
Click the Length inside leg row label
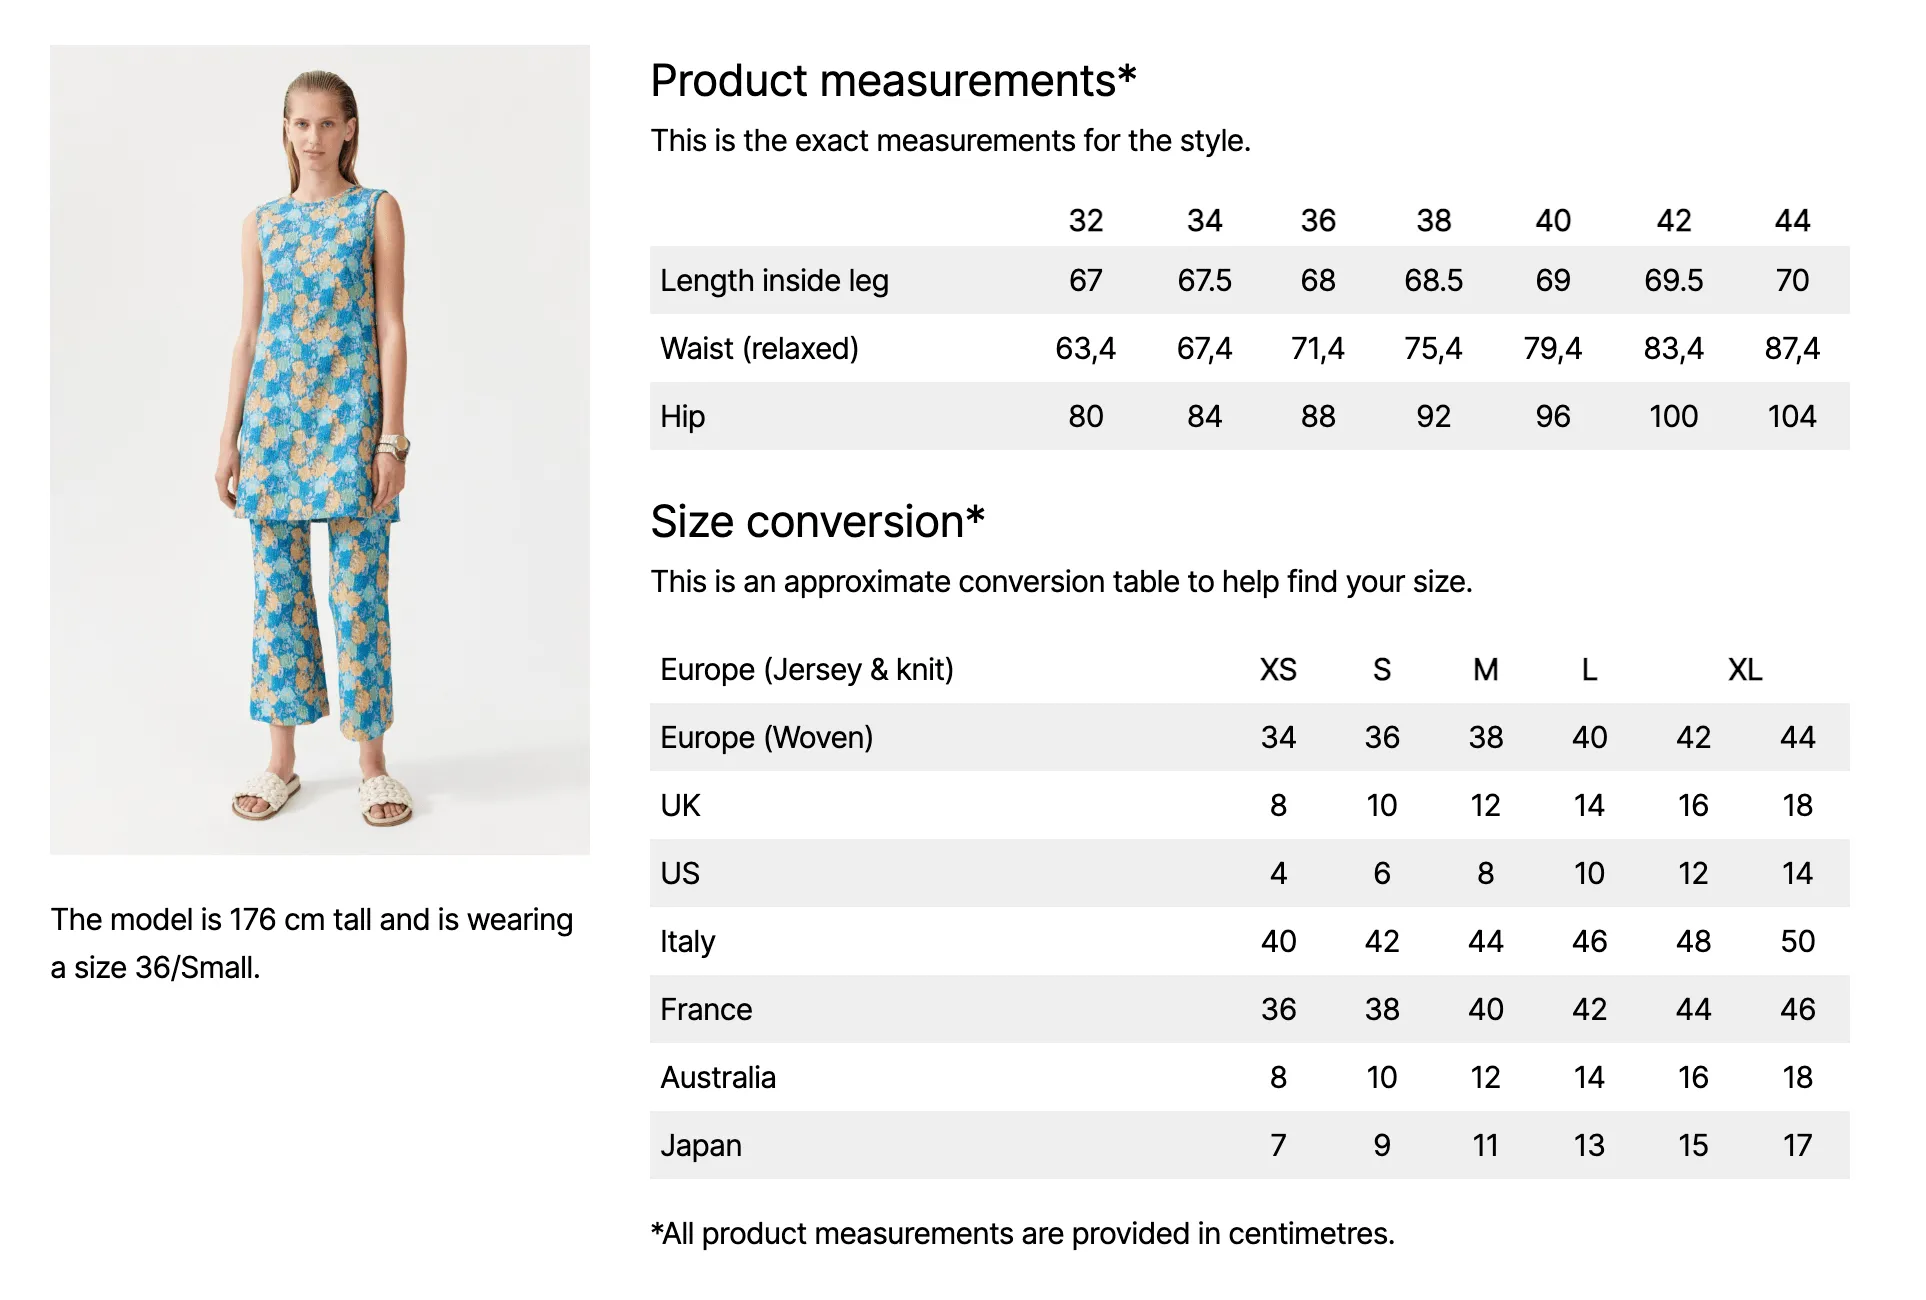774,281
